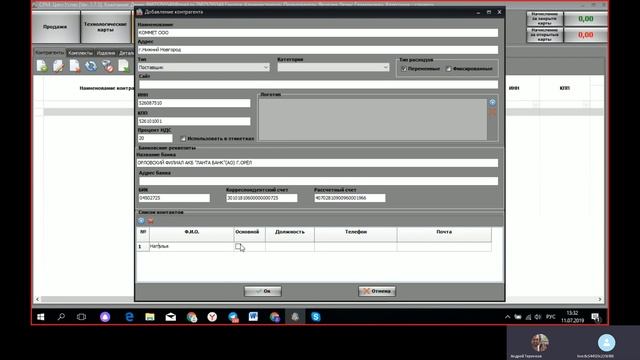The width and height of the screenshot is (640, 360).
Task: Open Skype from the taskbar
Action: 316,317
